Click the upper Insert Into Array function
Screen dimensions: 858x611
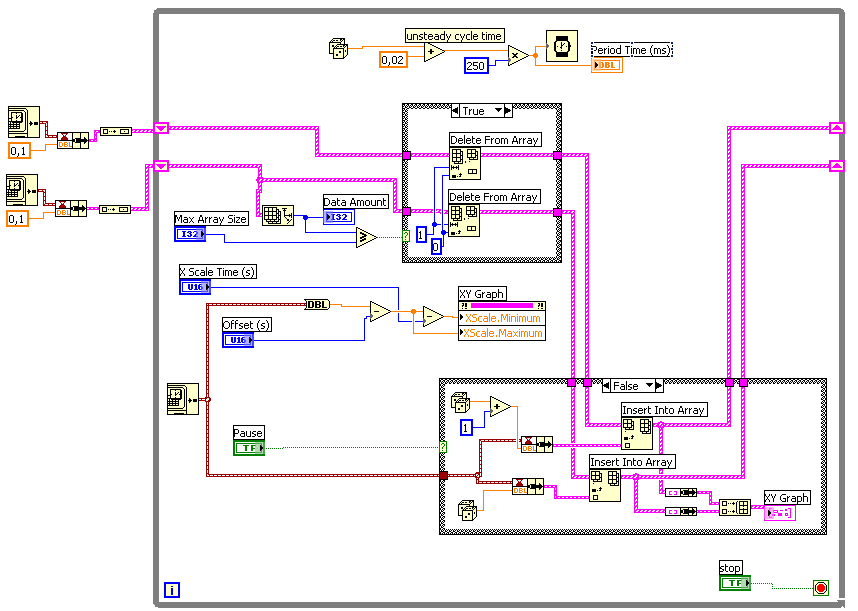pos(637,434)
